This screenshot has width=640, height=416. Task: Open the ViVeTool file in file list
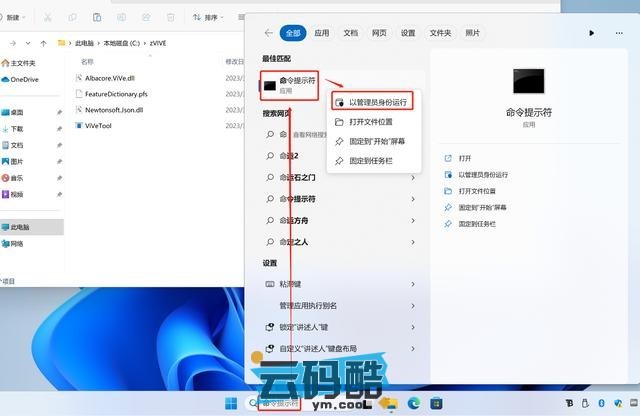click(100, 126)
